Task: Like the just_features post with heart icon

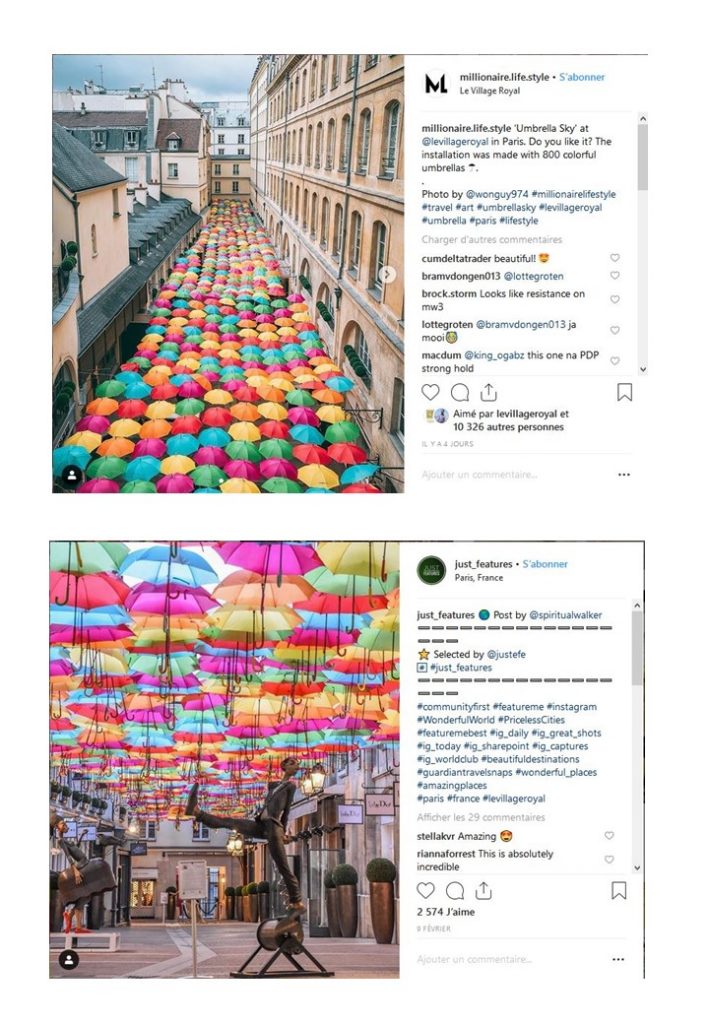Action: 426,891
